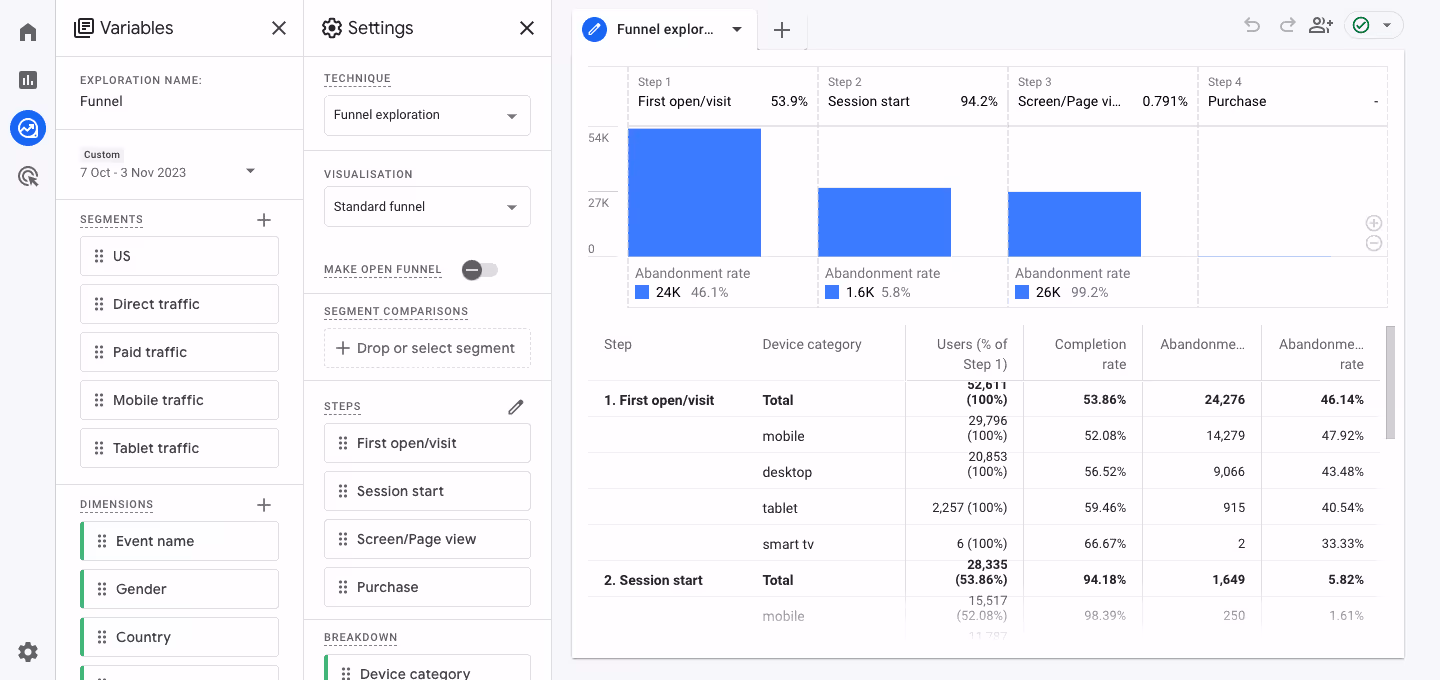Click the pencil icon on Funnel tab

coord(594,29)
